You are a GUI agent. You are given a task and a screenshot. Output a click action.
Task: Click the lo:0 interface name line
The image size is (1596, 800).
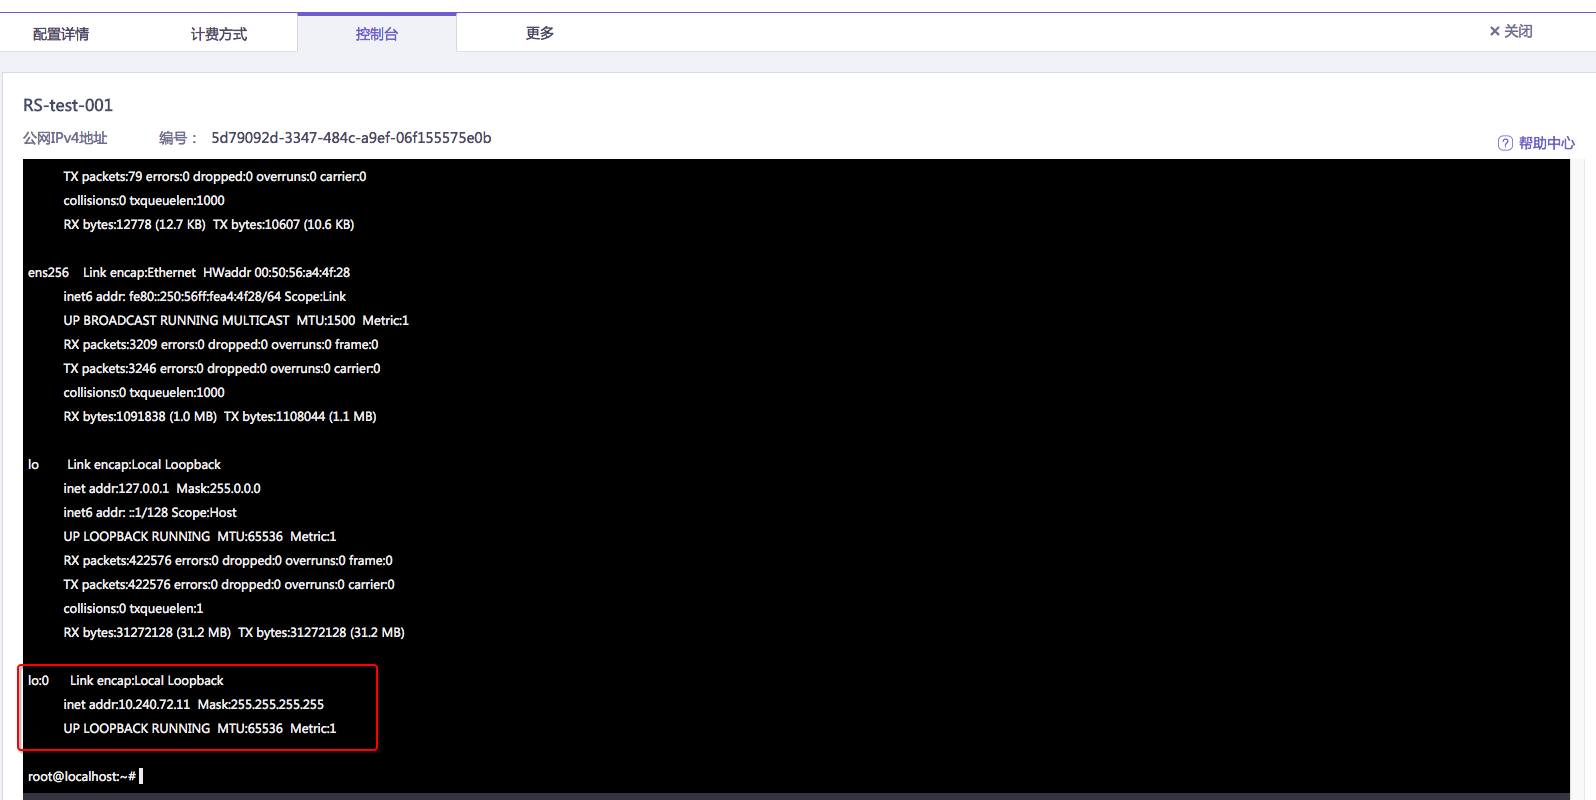[126, 680]
